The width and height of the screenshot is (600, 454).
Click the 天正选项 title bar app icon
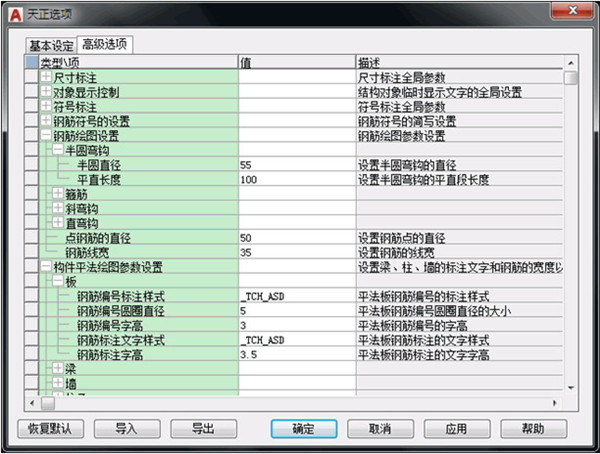click(x=12, y=12)
